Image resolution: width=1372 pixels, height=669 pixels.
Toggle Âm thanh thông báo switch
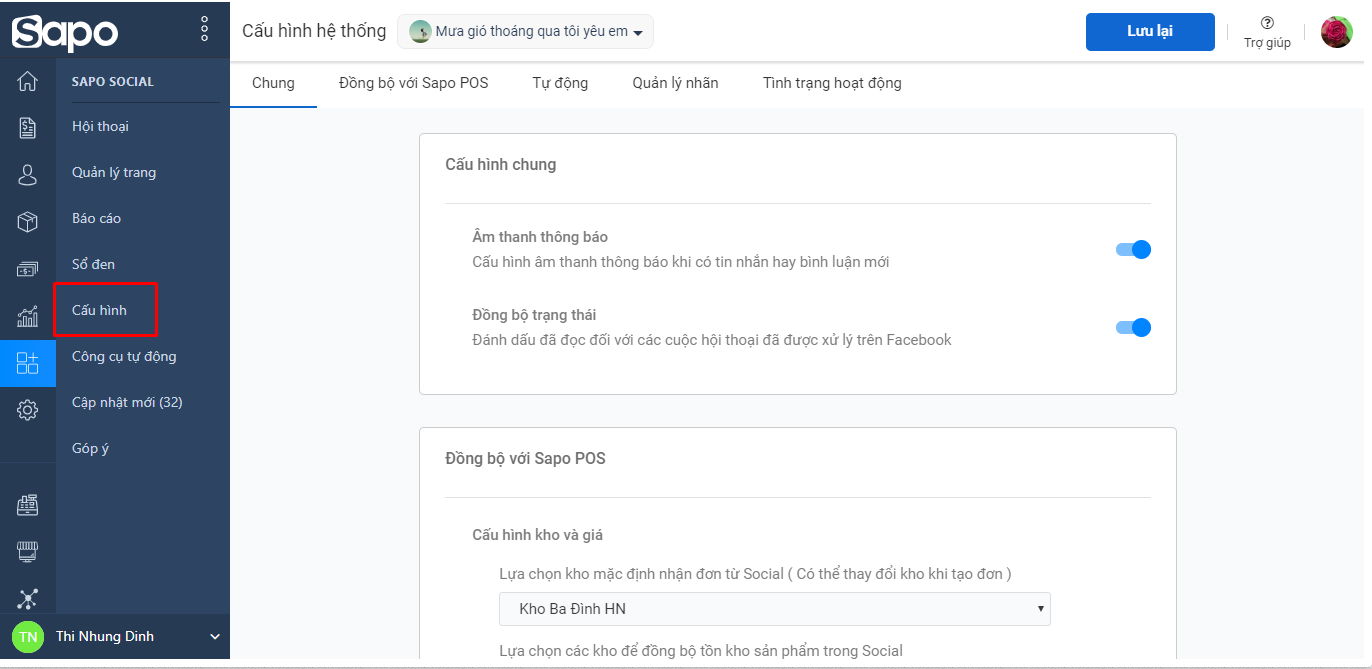tap(1133, 250)
